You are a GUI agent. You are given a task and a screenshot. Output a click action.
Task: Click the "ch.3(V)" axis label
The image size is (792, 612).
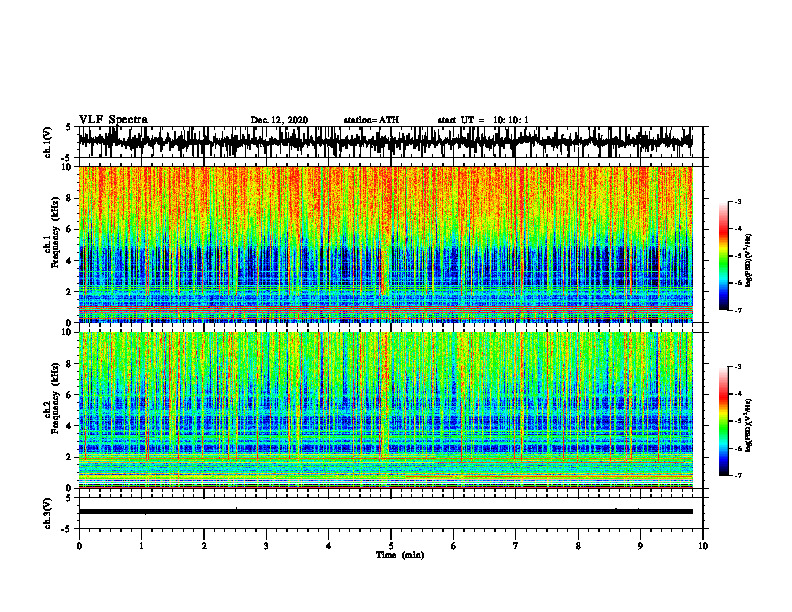coord(48,514)
